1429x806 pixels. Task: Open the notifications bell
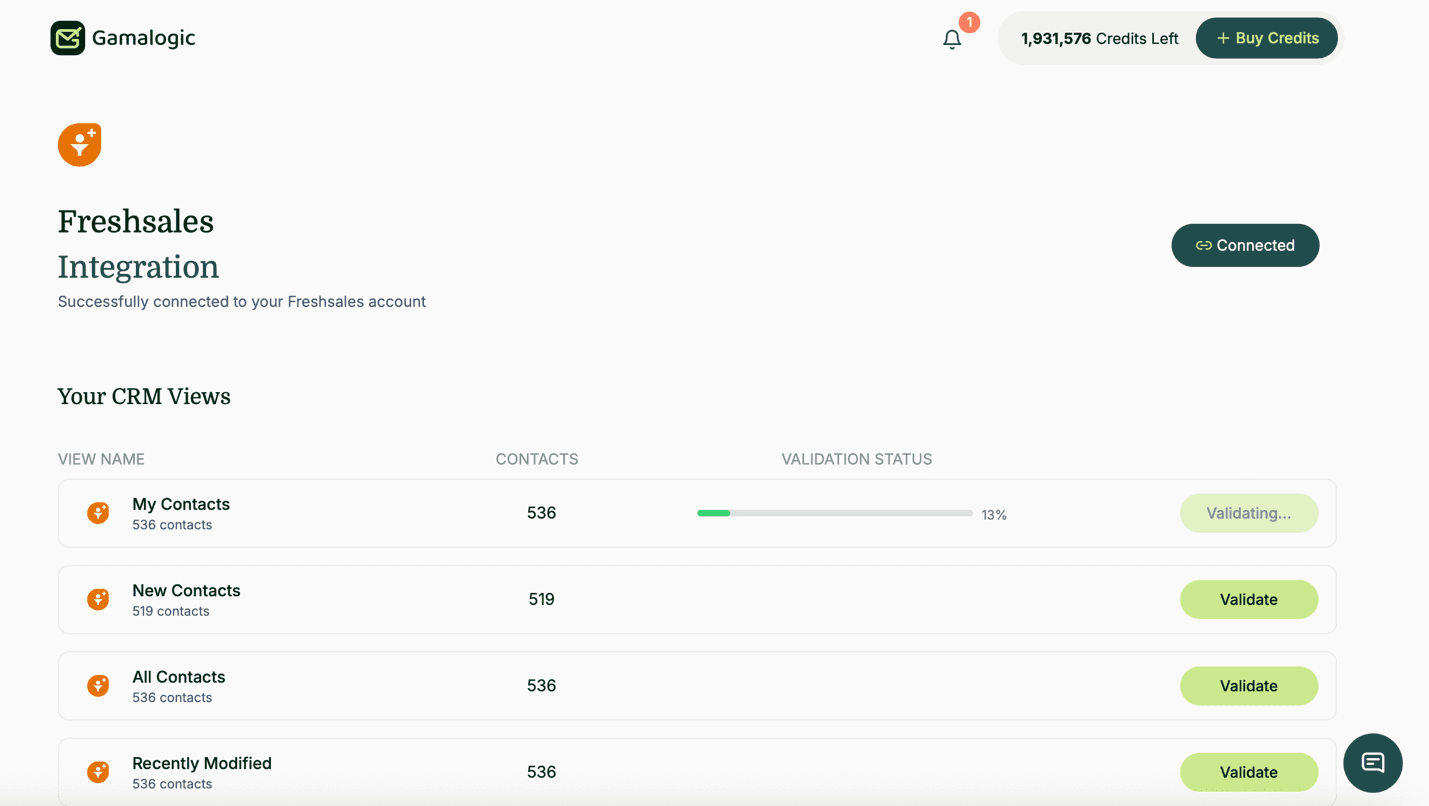(x=952, y=39)
